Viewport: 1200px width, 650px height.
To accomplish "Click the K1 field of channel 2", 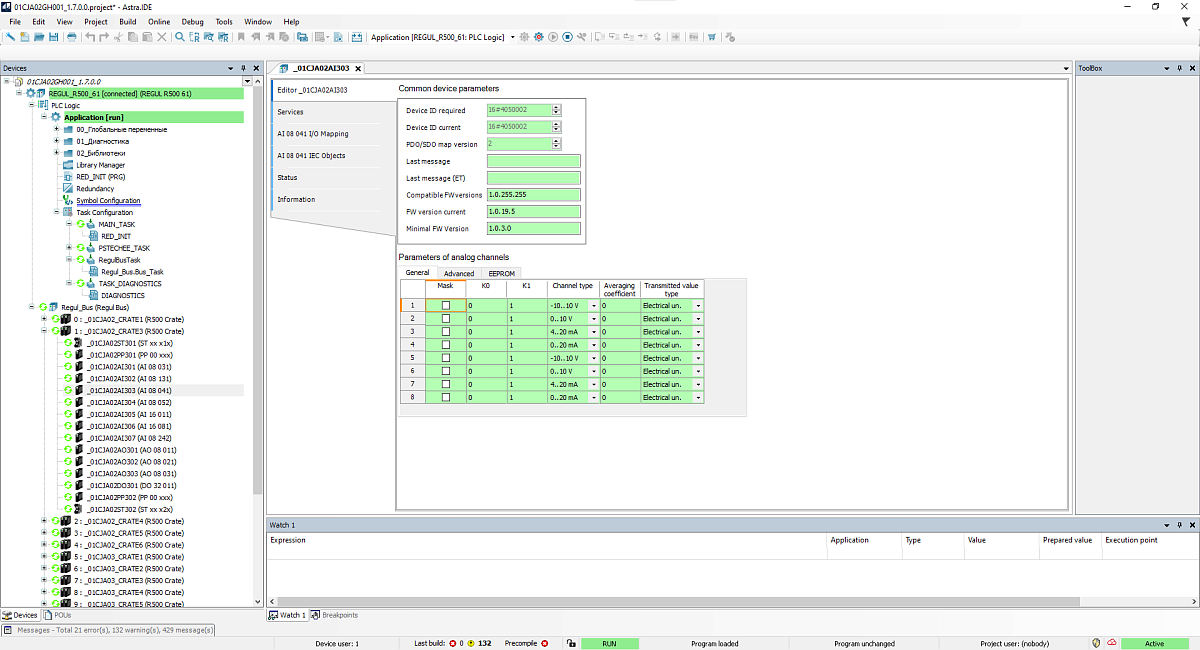I will tap(525, 318).
